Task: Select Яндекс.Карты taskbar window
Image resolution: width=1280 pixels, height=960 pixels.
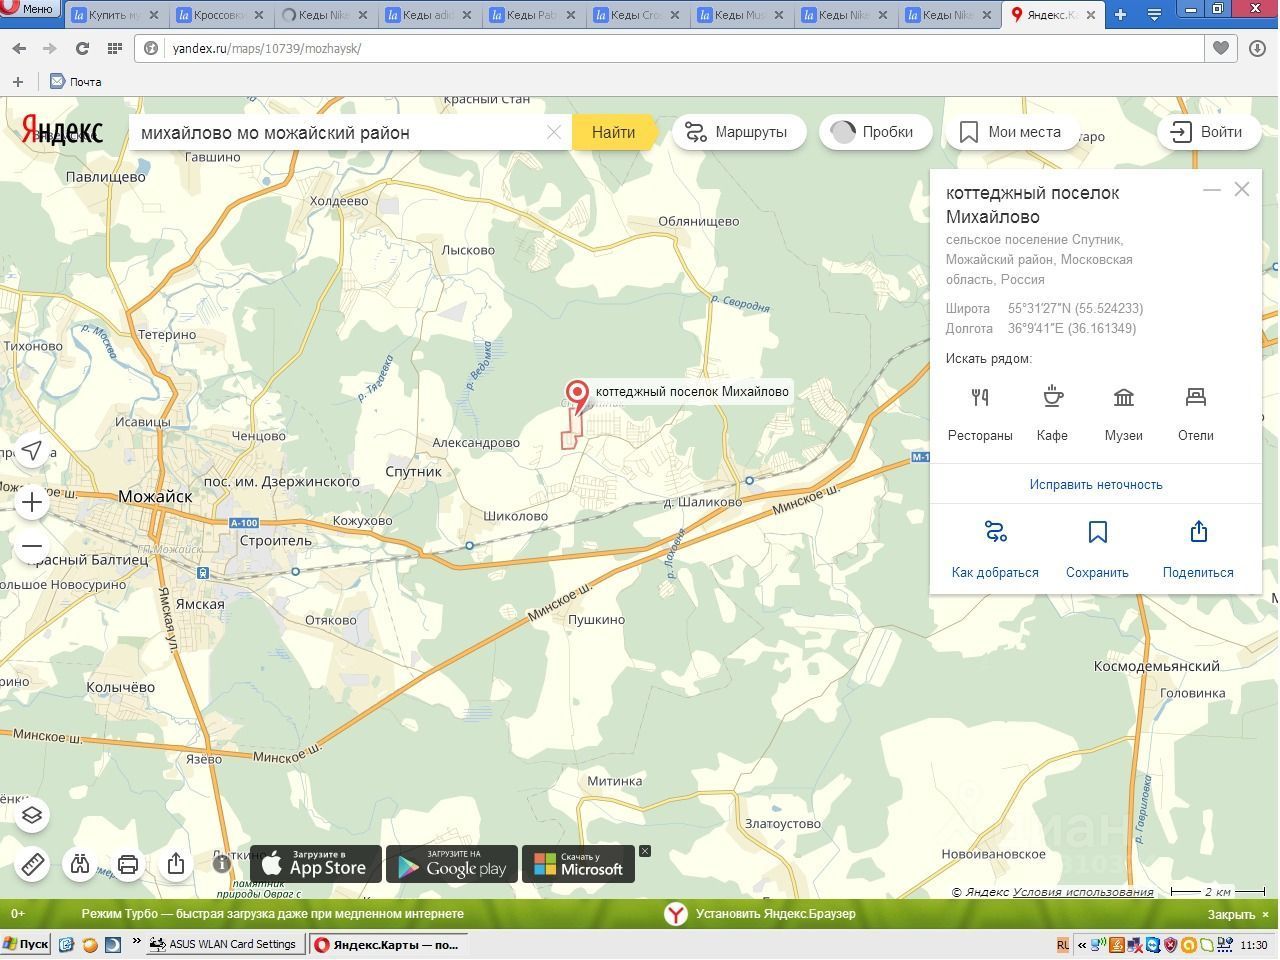Action: coord(388,944)
